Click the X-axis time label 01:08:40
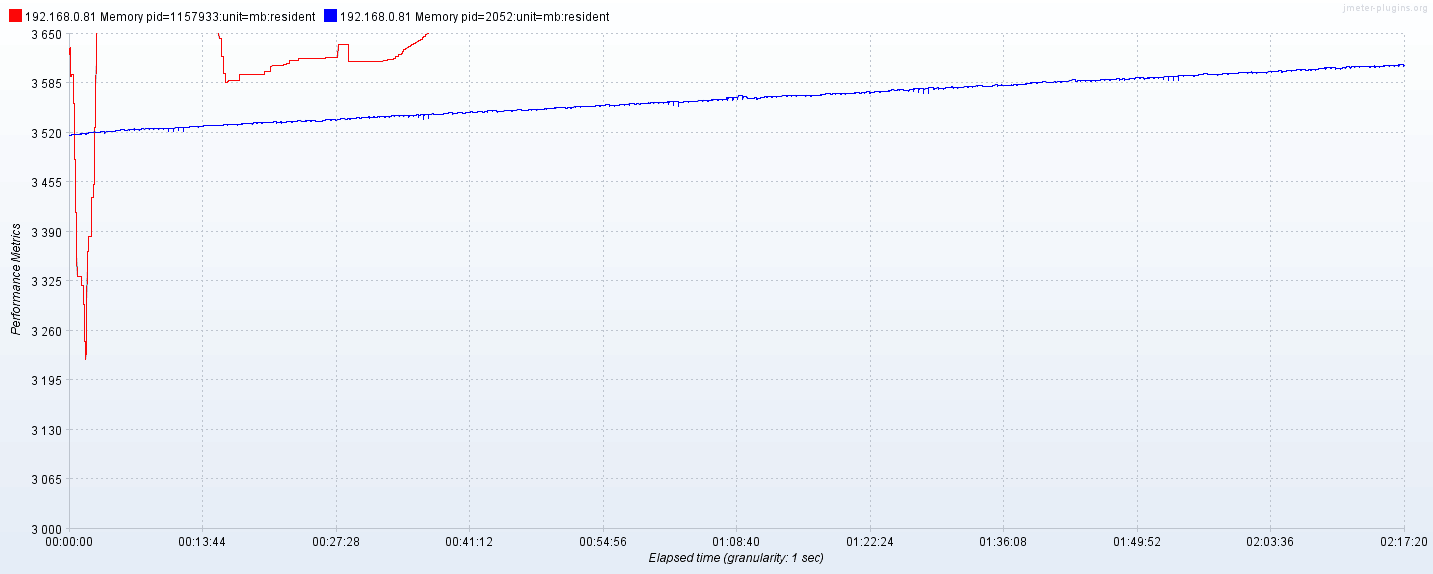 [737, 542]
